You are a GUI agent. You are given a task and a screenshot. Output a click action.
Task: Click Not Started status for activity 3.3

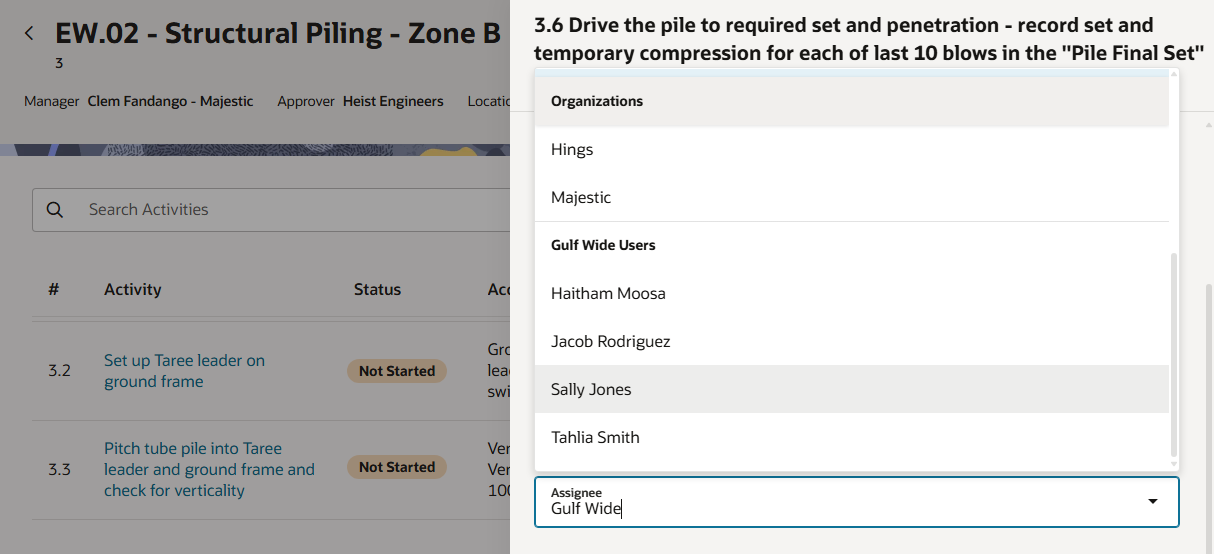tap(397, 467)
